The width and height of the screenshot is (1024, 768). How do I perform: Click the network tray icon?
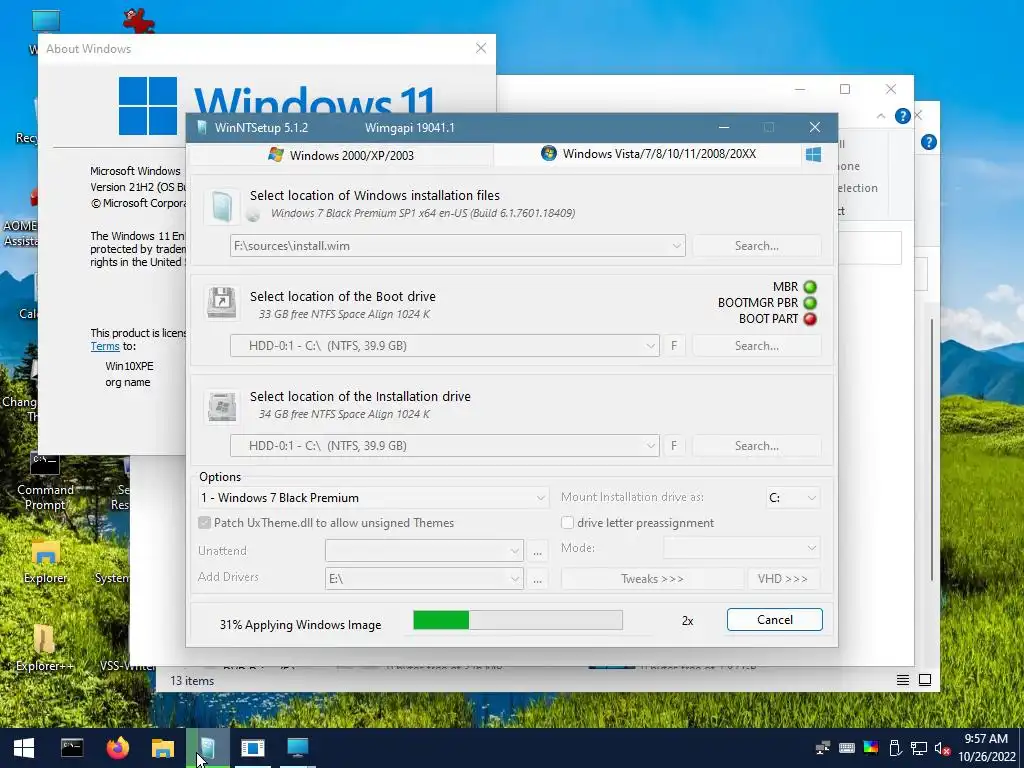point(918,748)
